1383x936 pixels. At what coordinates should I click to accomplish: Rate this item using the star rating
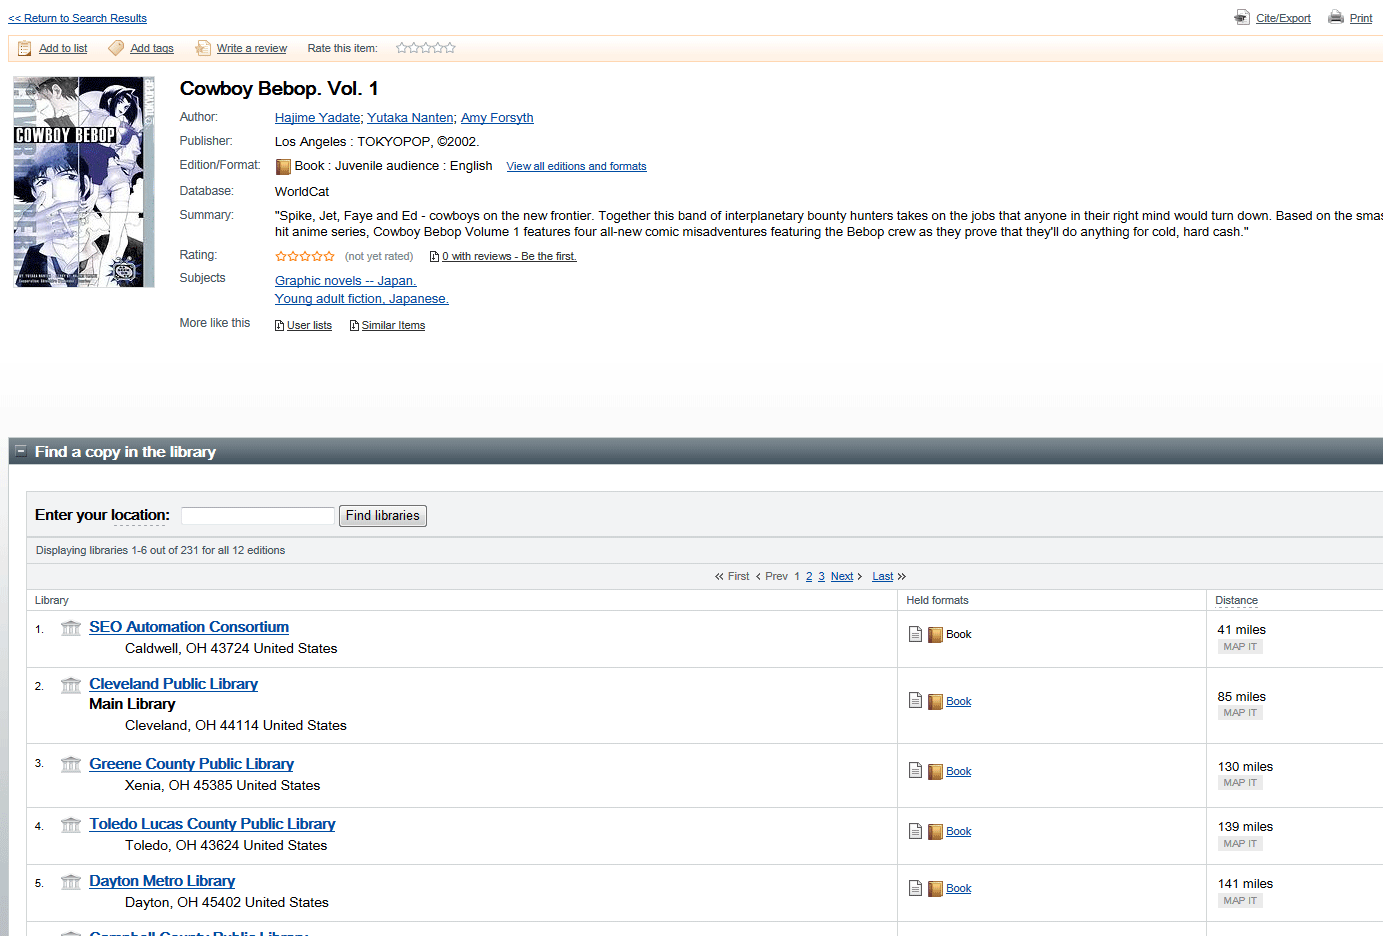[x=426, y=48]
